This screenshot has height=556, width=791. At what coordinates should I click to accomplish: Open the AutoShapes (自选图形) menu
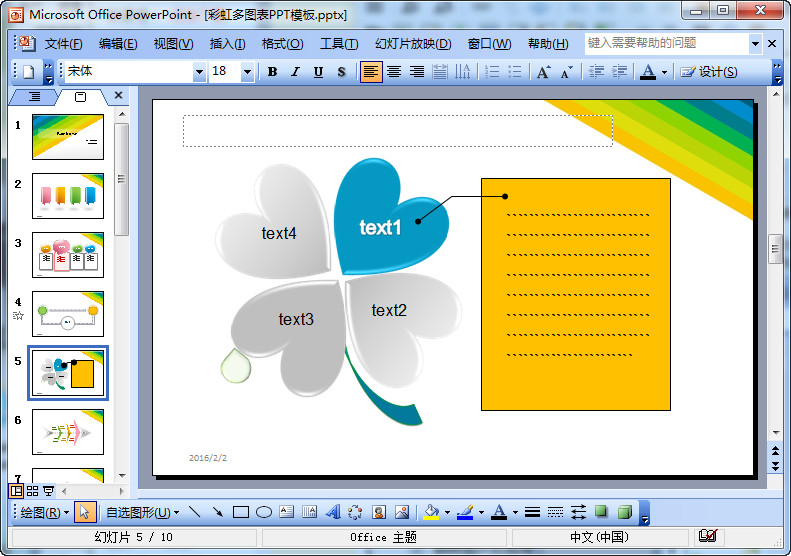pyautogui.click(x=142, y=512)
